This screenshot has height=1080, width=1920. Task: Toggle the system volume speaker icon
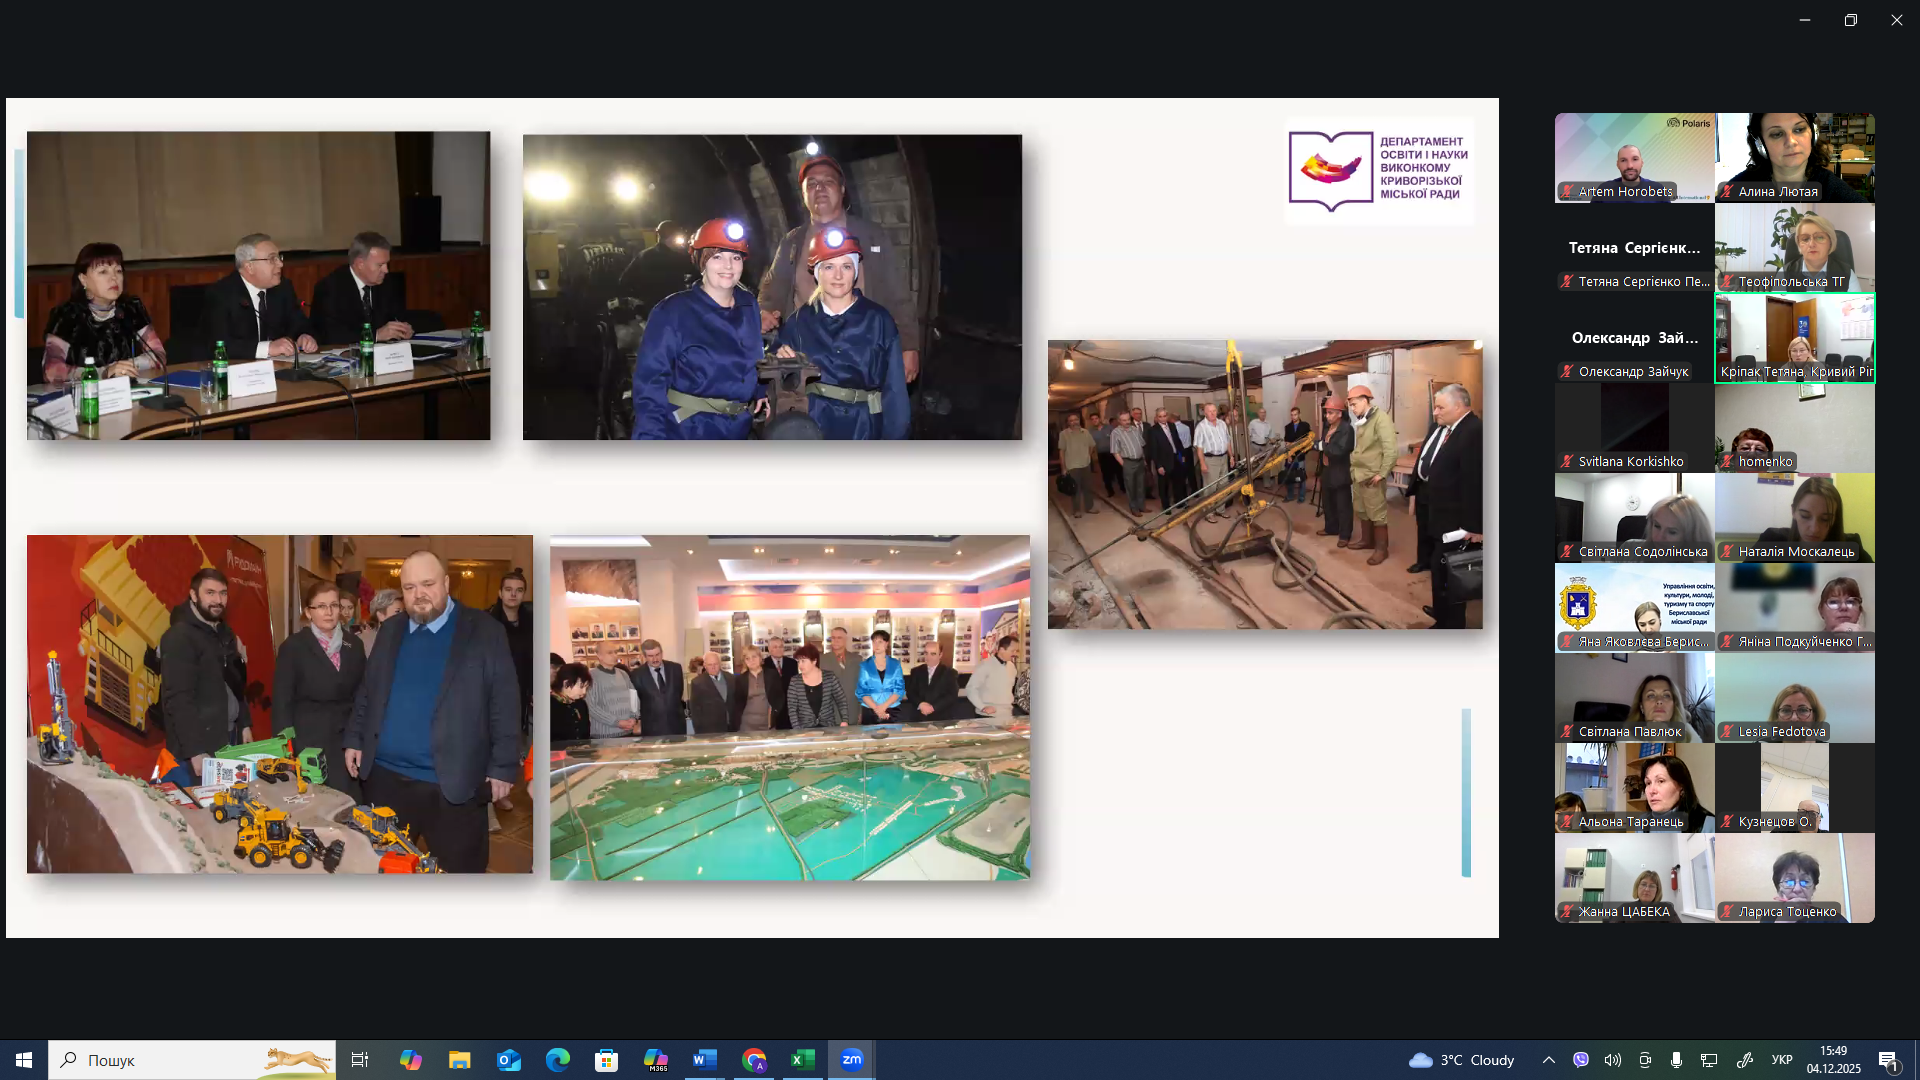pos(1612,1060)
